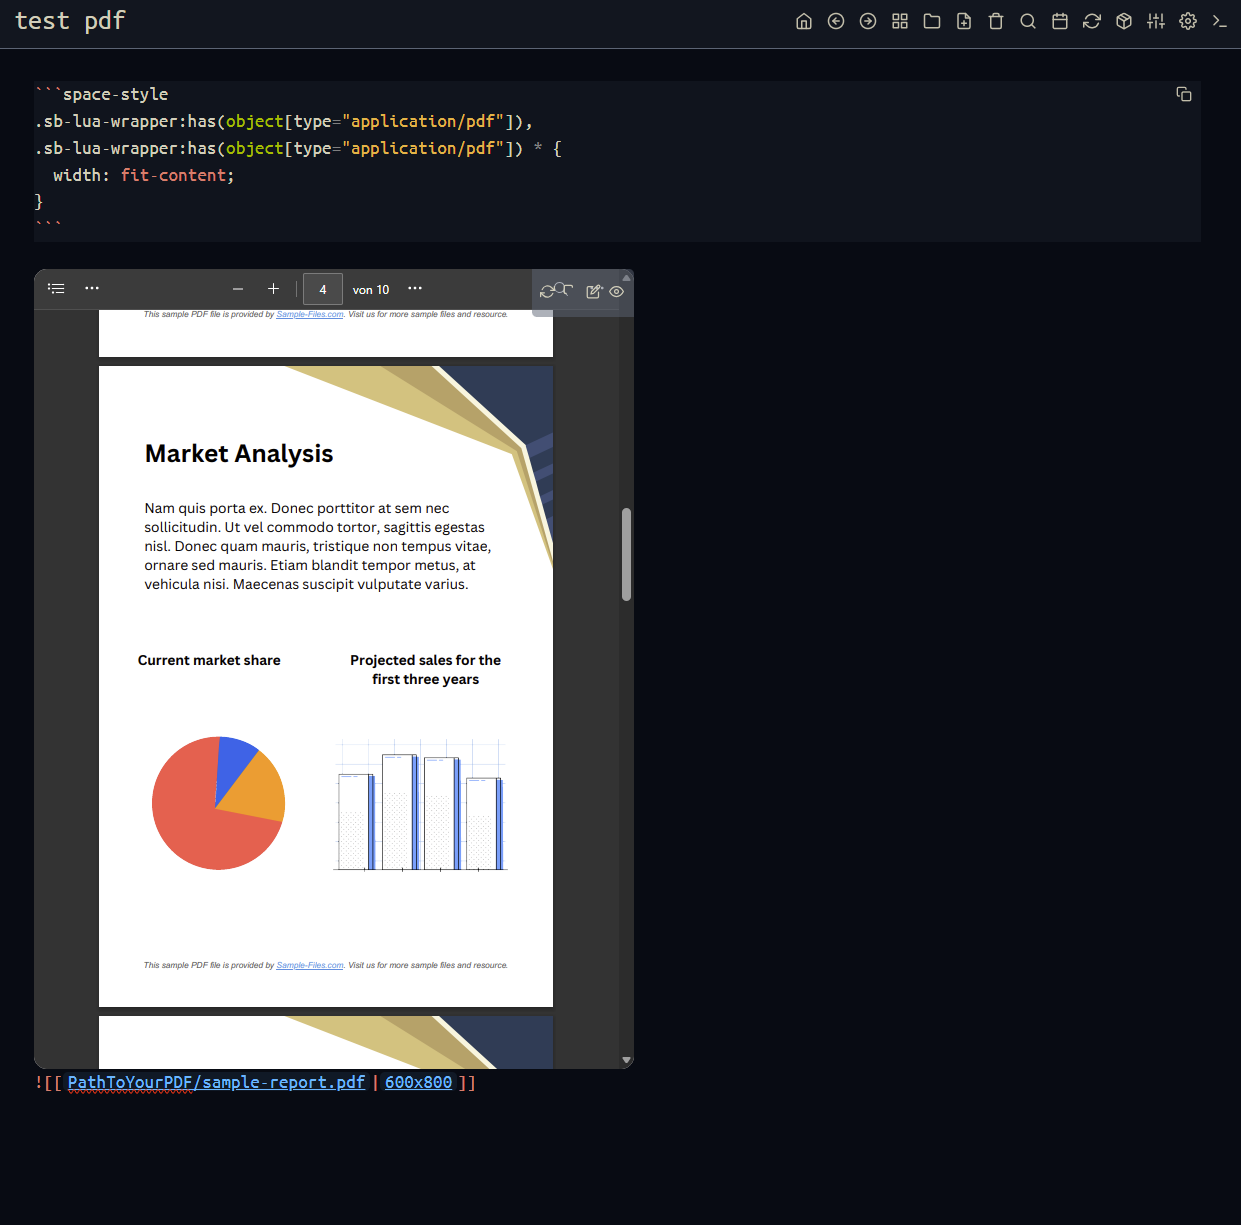Toggle the PDF viewer sidebar list
The height and width of the screenshot is (1225, 1241).
coord(56,289)
